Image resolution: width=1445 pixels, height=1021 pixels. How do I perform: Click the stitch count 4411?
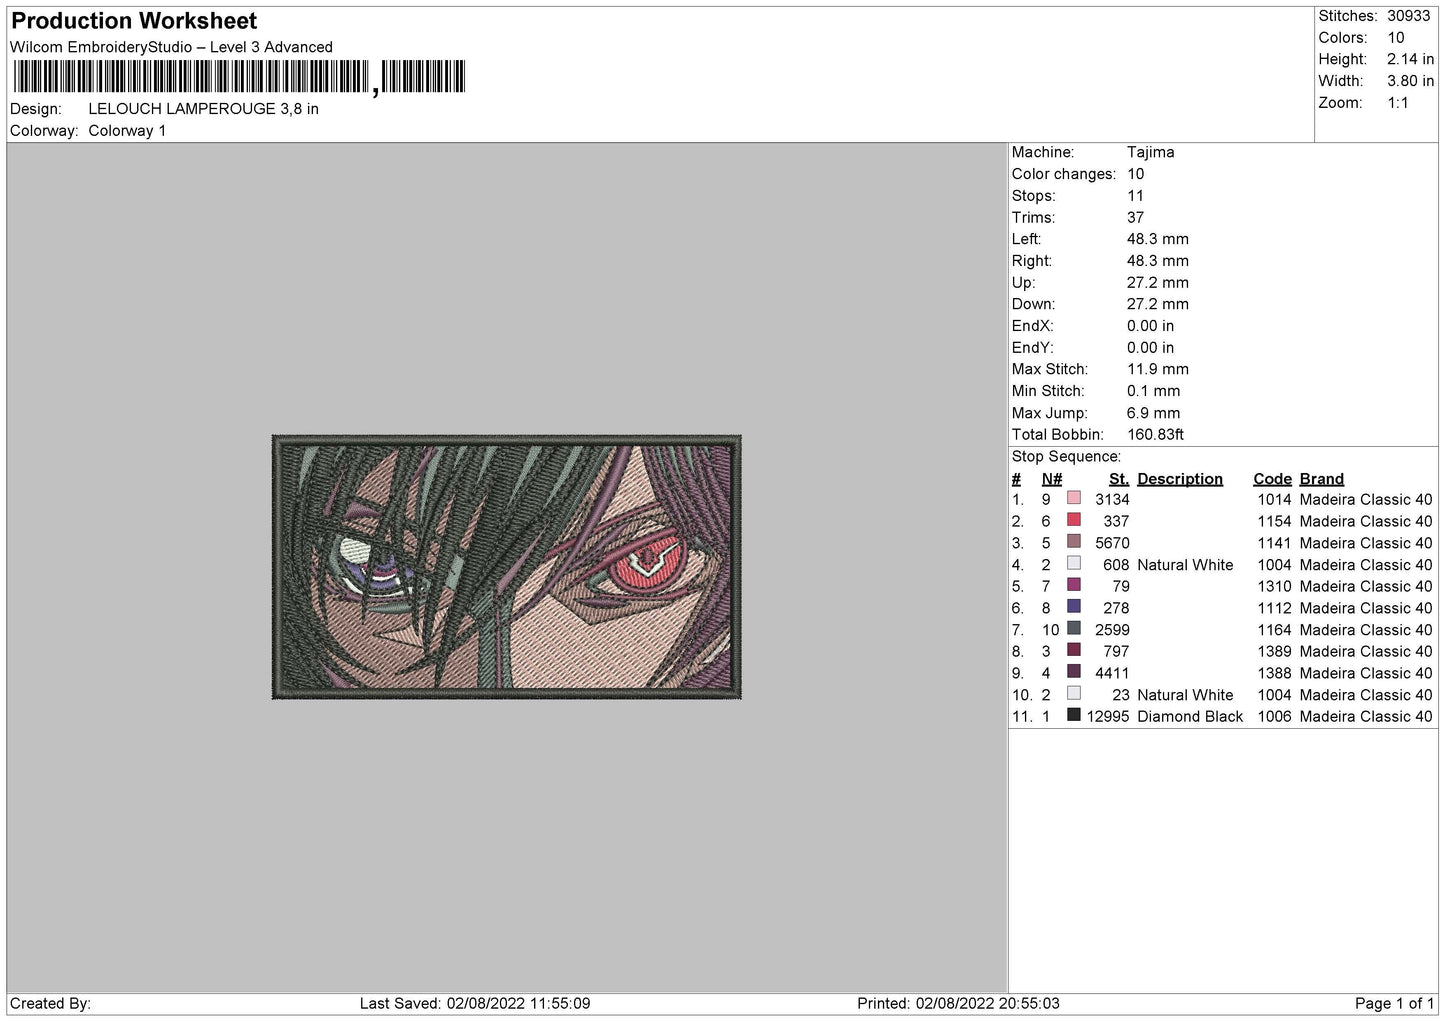(x=1112, y=673)
